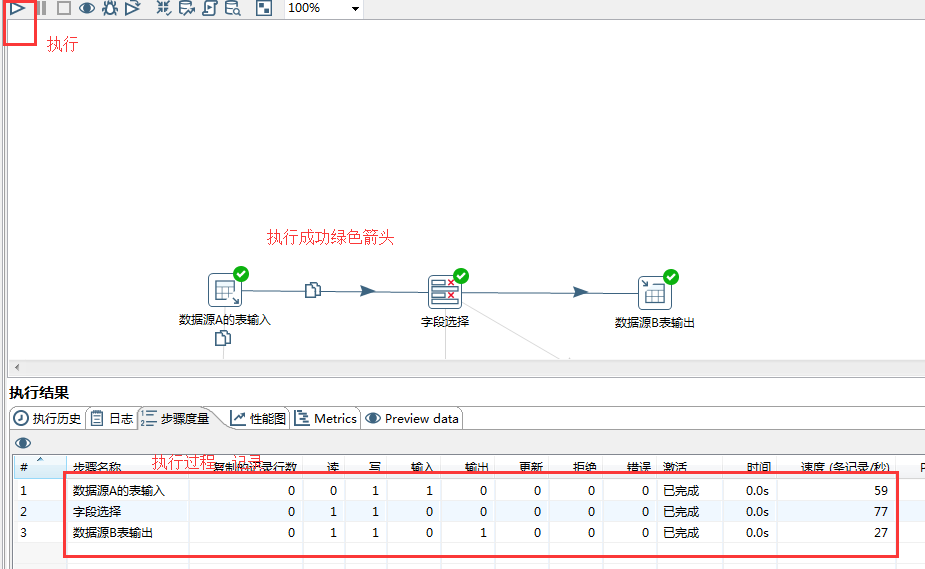Debug the transformation with the bug icon

tap(110, 8)
